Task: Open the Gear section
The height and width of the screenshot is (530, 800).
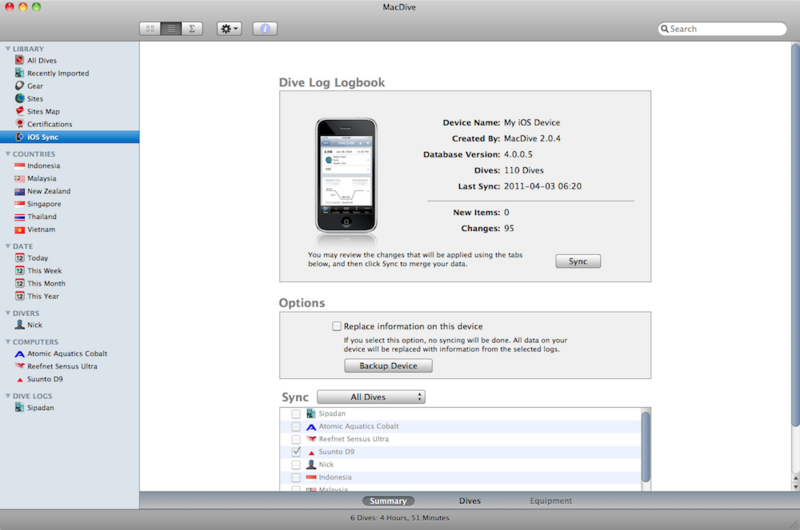Action: (35, 86)
